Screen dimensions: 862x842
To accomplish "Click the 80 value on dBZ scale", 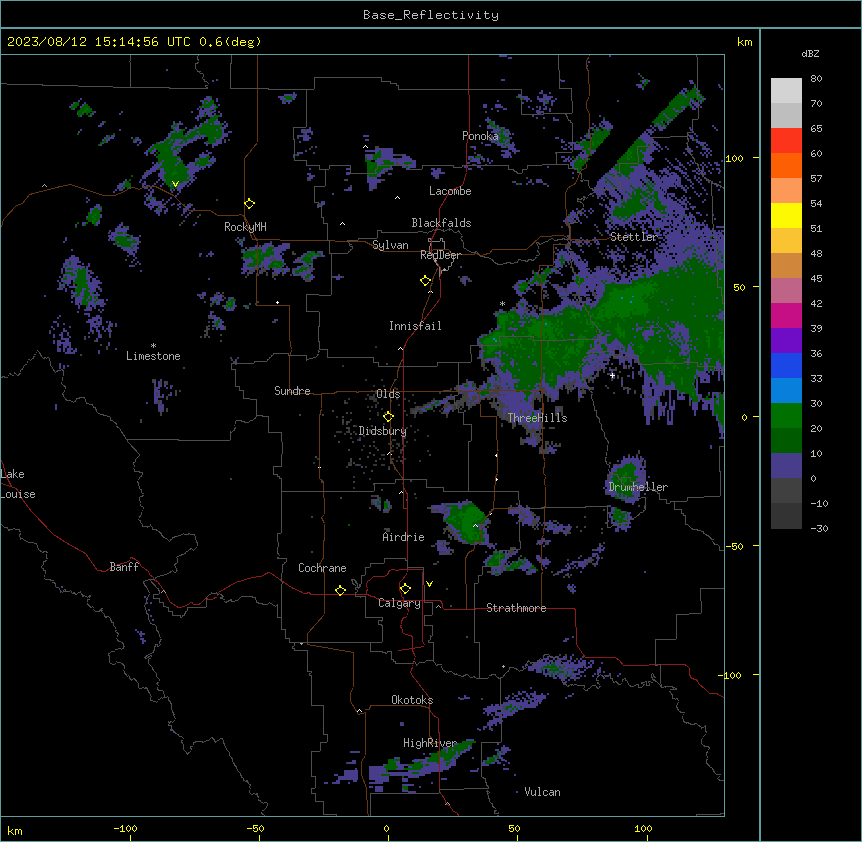I will [816, 79].
